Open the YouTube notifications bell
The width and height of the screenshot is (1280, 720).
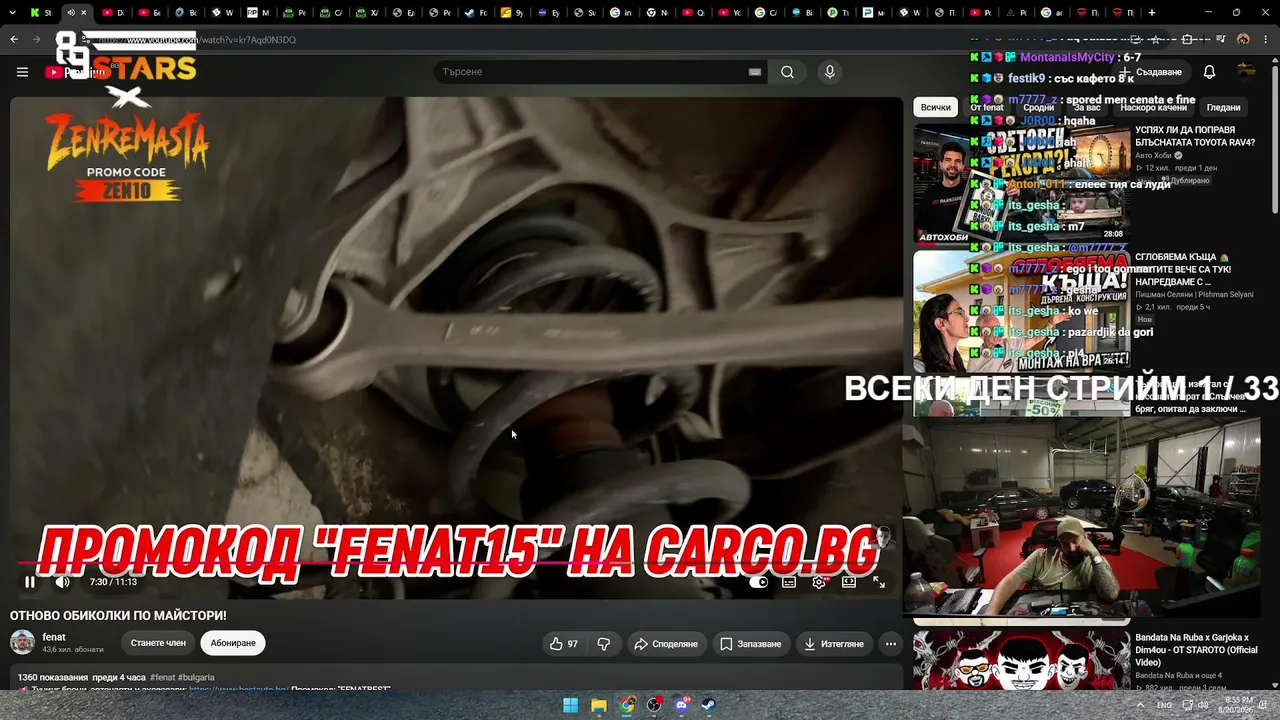[x=1209, y=72]
